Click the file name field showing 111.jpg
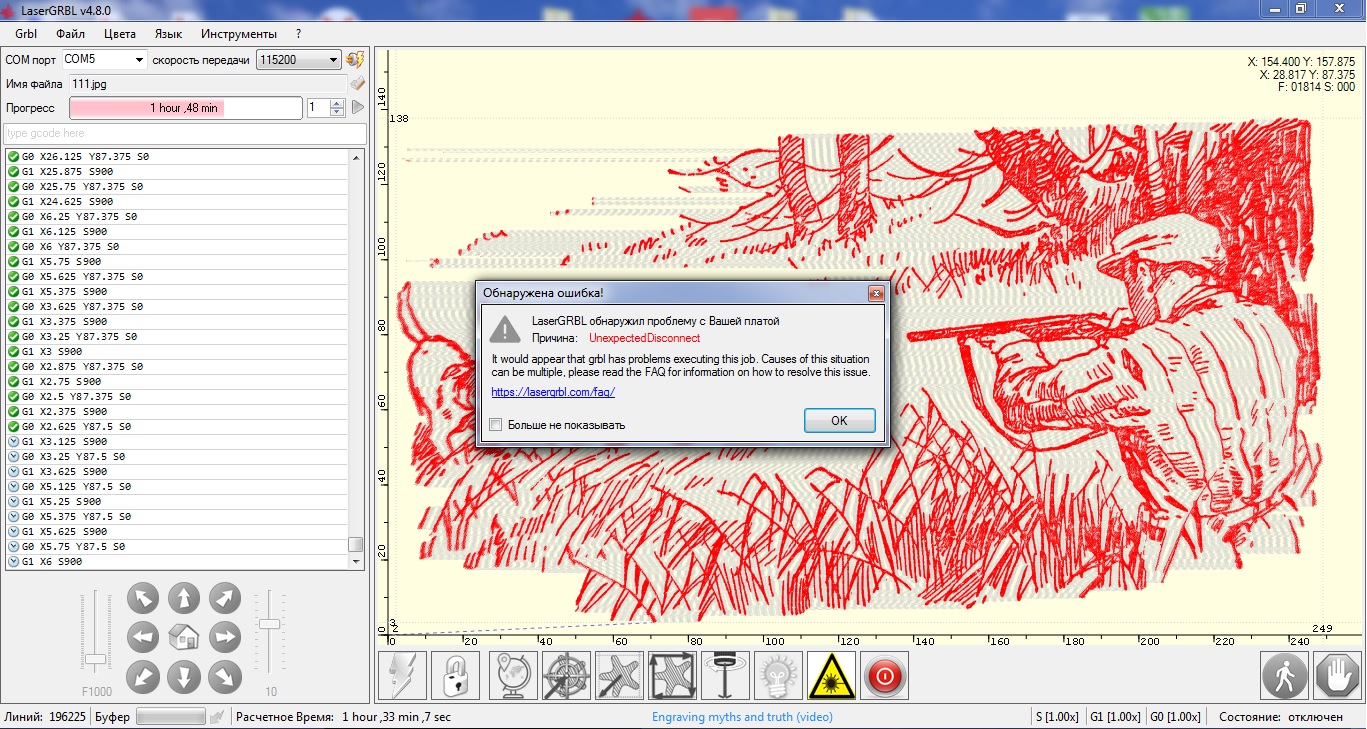This screenshot has width=1367, height=729. pyautogui.click(x=207, y=84)
